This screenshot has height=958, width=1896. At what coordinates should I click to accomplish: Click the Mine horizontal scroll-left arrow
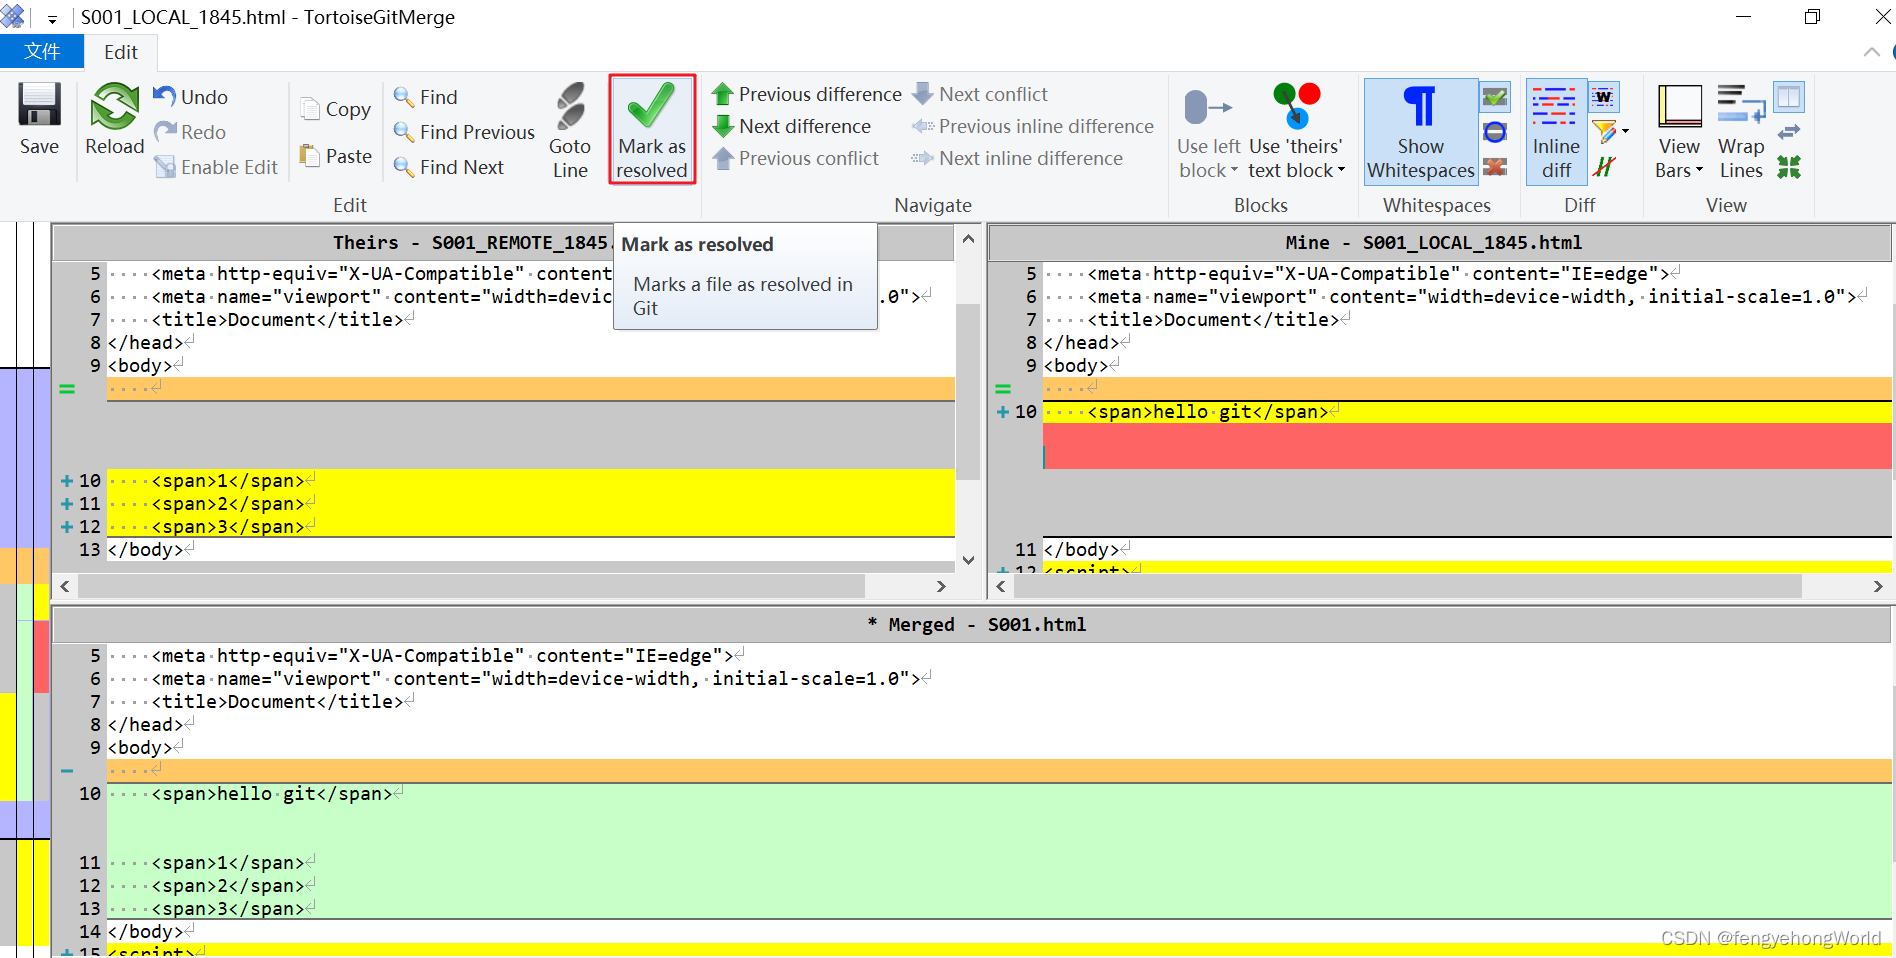pyautogui.click(x=1001, y=586)
